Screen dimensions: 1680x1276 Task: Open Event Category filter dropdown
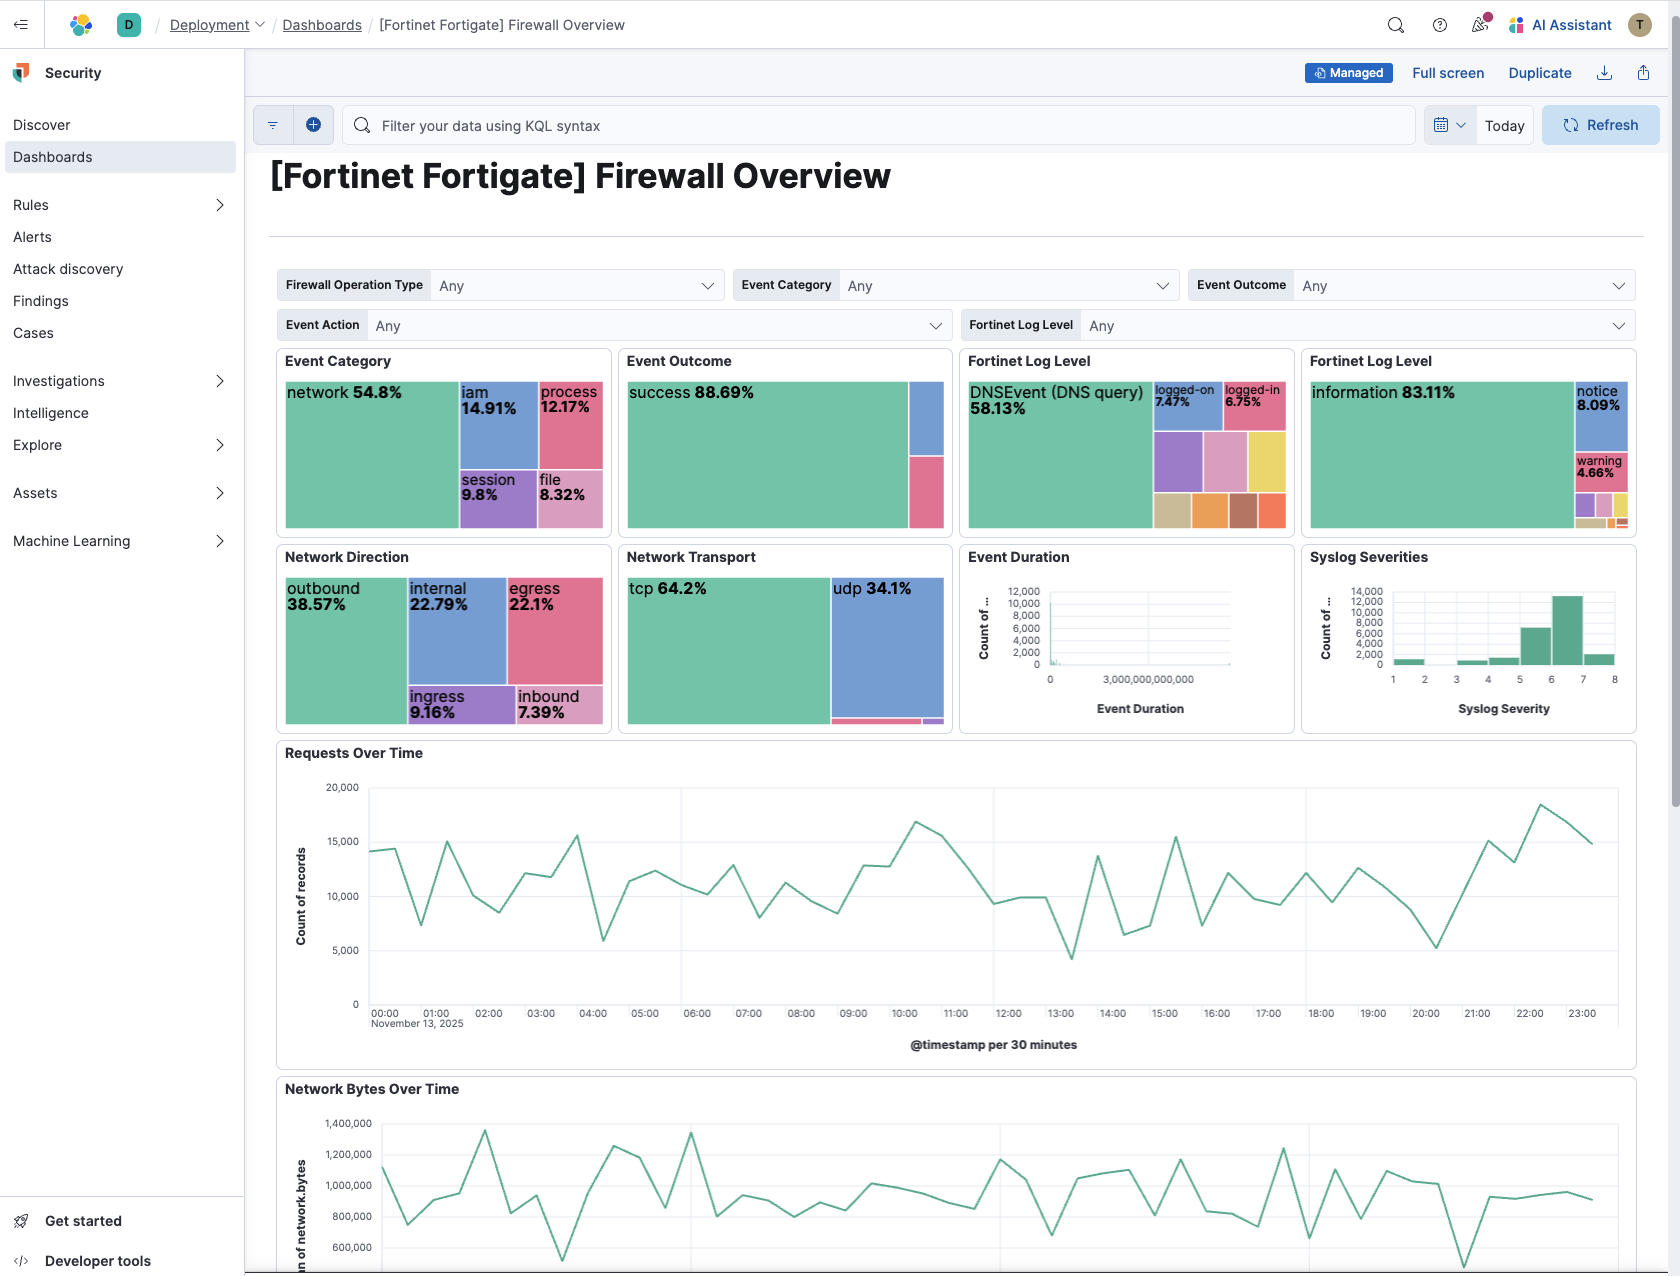956,285
